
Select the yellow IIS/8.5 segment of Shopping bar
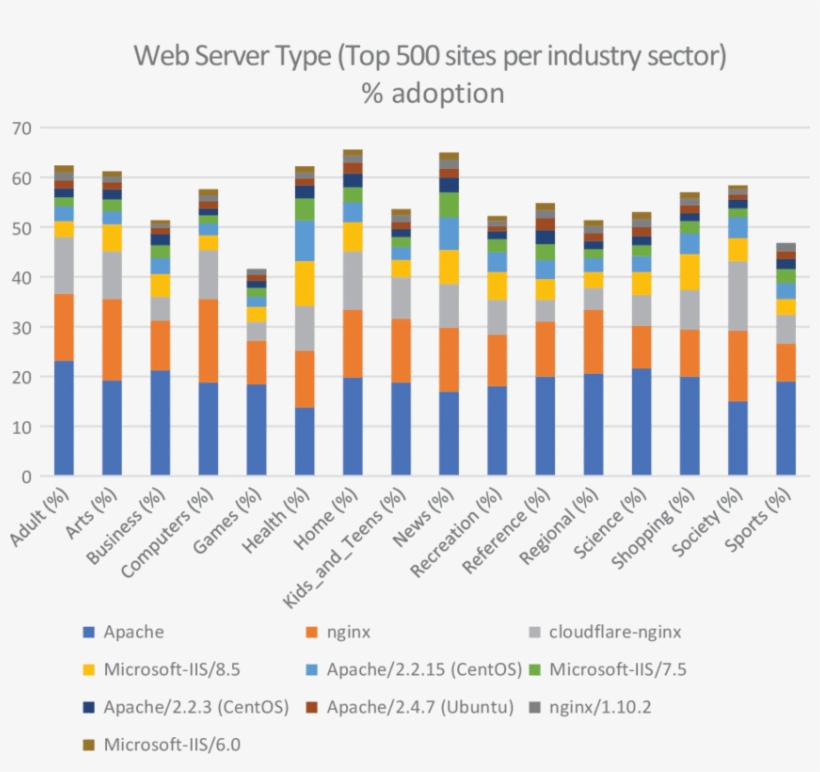pyautogui.click(x=690, y=272)
